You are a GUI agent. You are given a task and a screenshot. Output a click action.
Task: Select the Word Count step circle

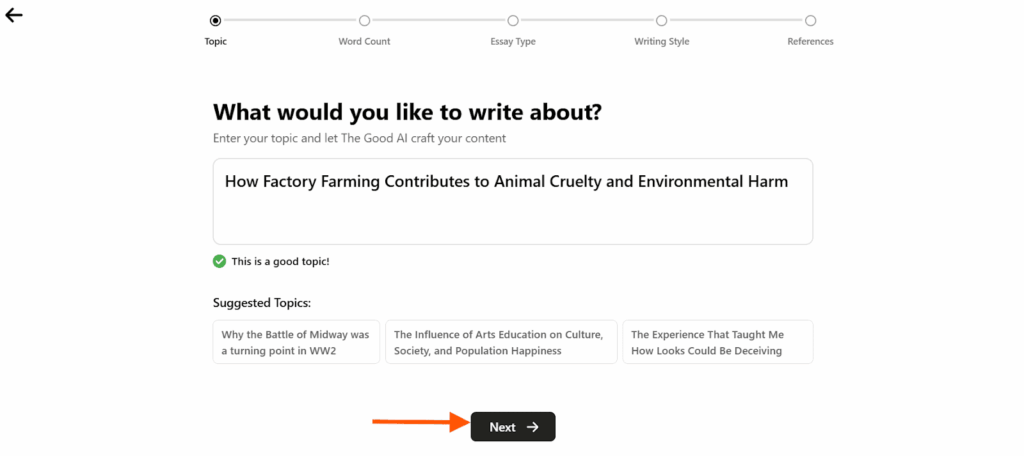click(x=364, y=21)
